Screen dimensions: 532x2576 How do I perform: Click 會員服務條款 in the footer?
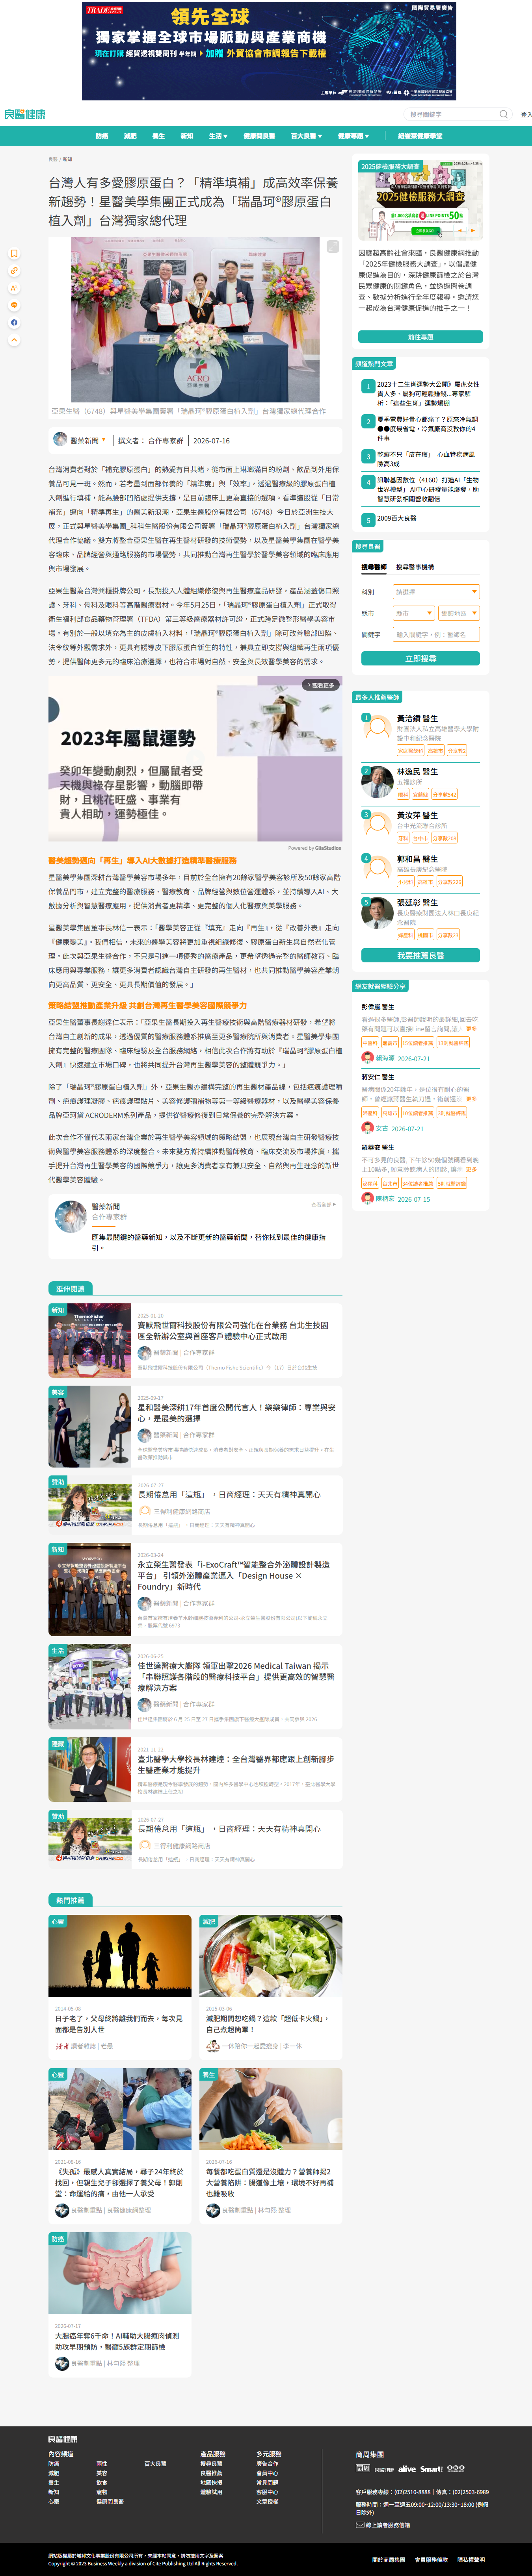[x=431, y=2560]
